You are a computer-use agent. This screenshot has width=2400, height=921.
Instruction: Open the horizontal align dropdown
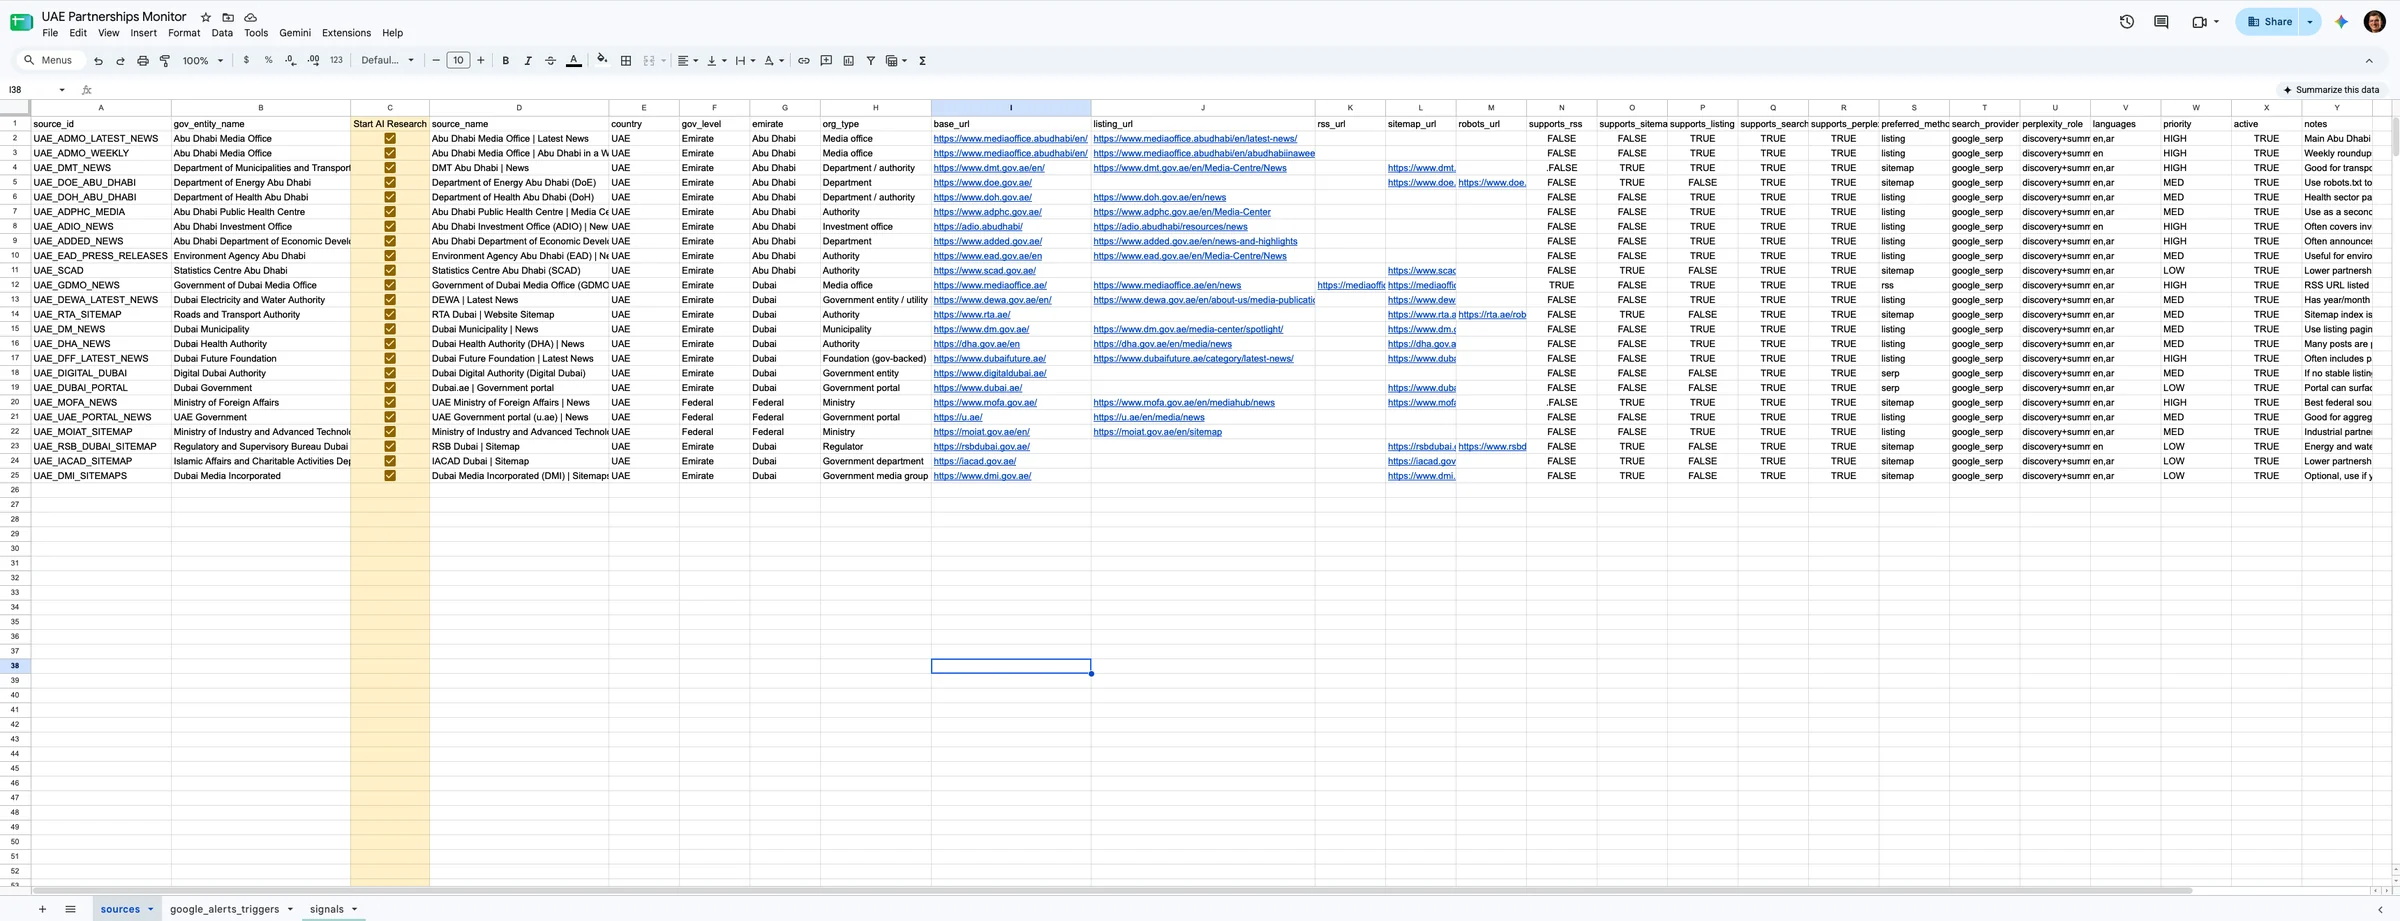(x=687, y=61)
